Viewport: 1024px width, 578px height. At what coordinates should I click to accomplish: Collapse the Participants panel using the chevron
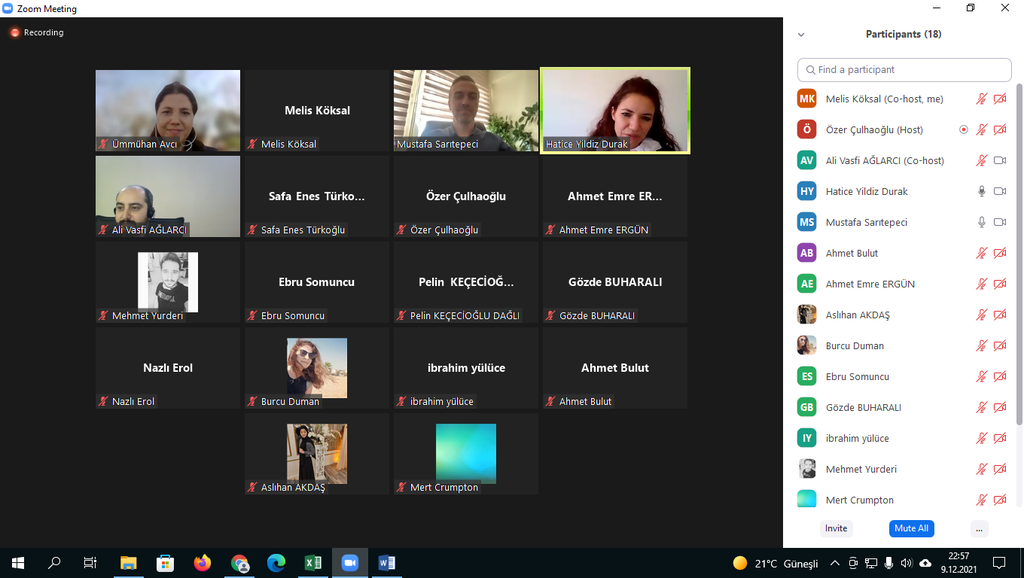pyautogui.click(x=801, y=34)
